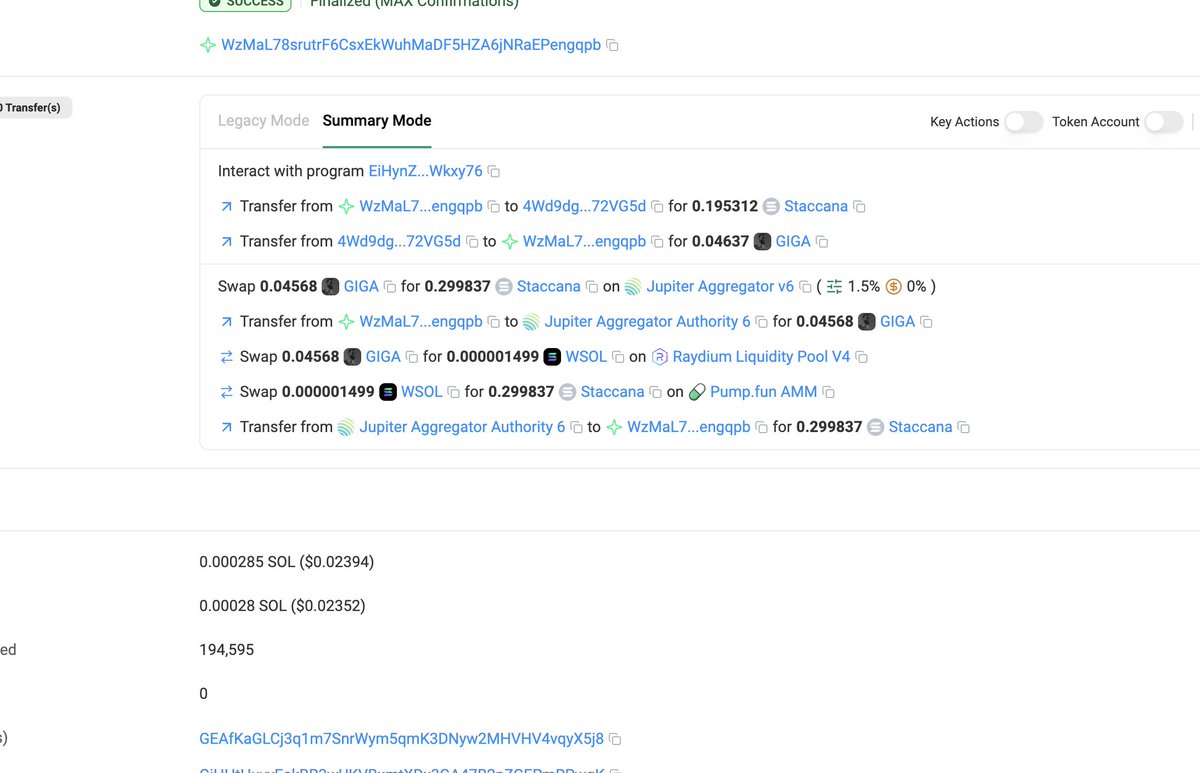Screen dimensions: 1200x773
Task: Copy WzMaL7...engqpb in transfer to Jupiter Authority row
Action: click(x=492, y=322)
